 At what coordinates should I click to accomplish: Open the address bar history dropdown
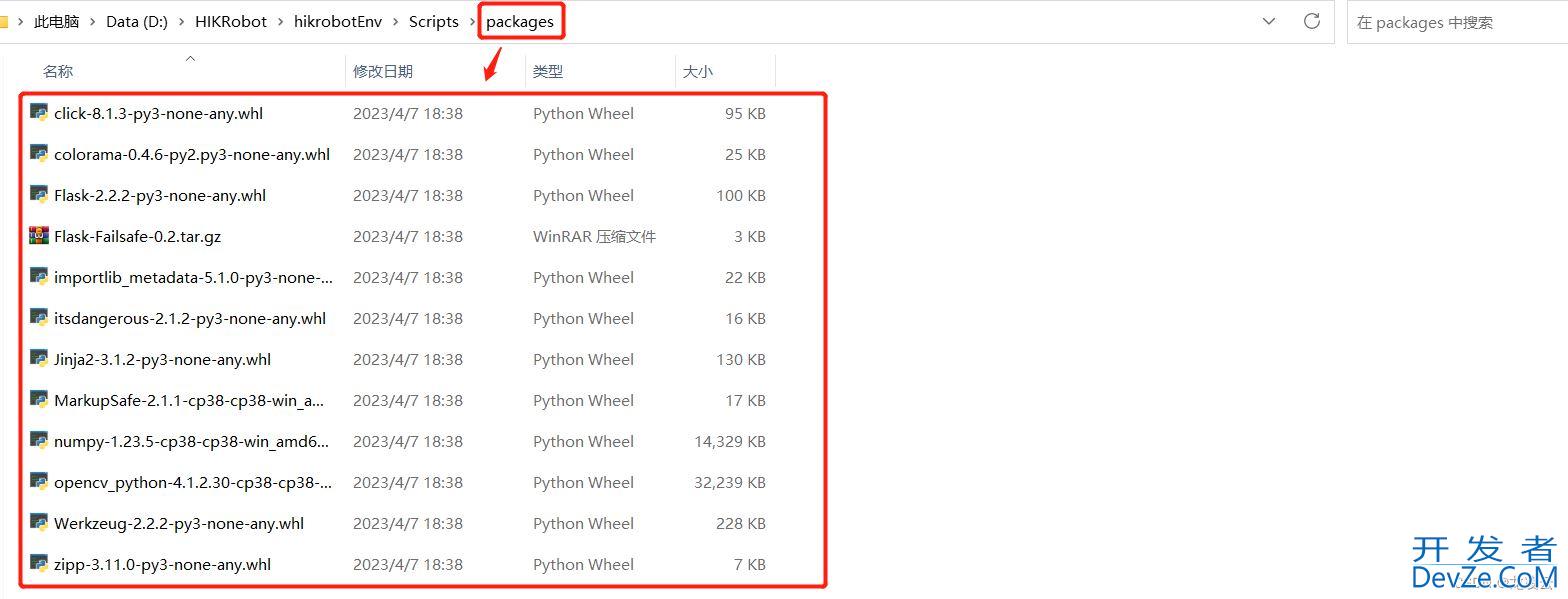click(x=1269, y=21)
